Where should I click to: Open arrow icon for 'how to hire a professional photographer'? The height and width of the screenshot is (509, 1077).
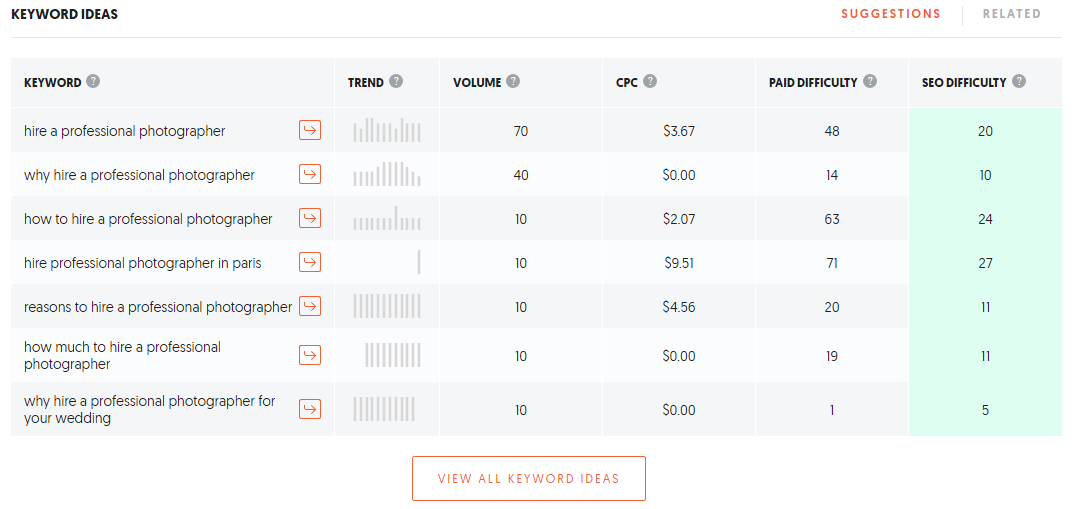(310, 218)
